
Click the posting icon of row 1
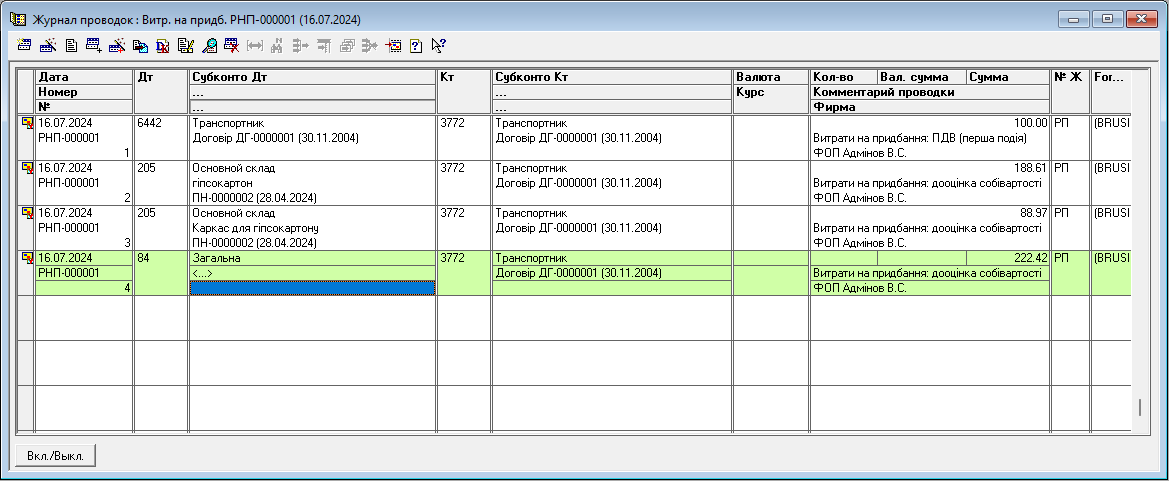pos(27,123)
